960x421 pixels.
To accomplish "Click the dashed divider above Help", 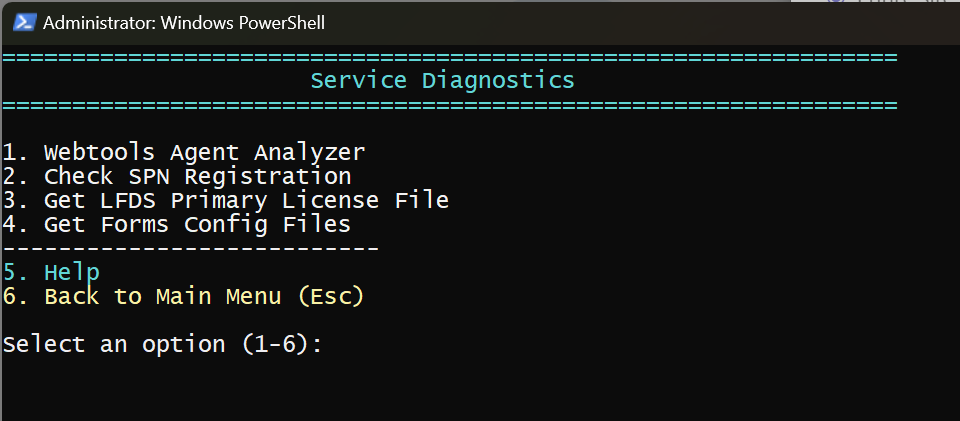I will point(190,248).
